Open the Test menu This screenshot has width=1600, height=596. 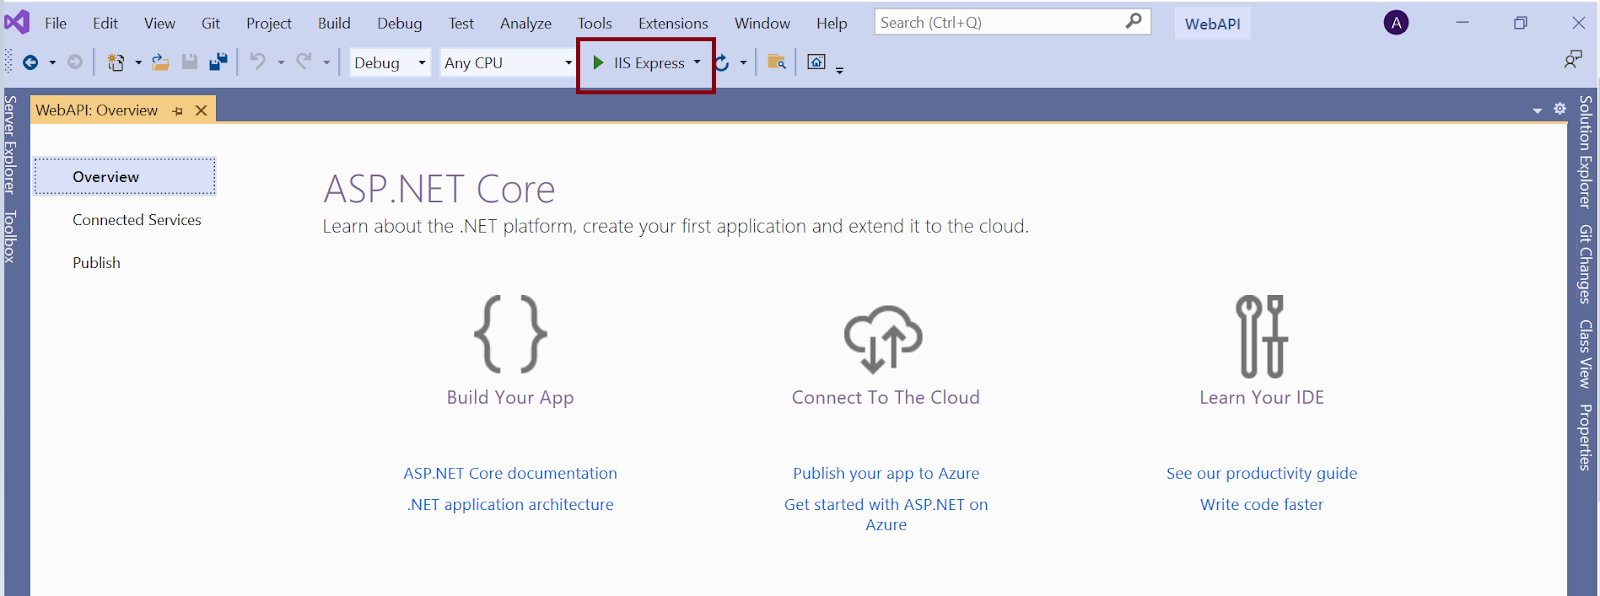tap(461, 23)
